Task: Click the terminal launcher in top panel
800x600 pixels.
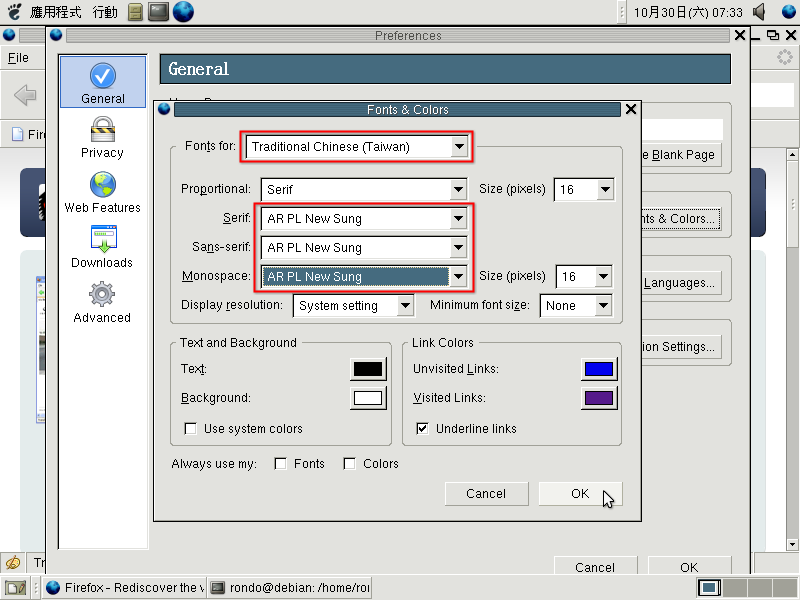Action: click(157, 12)
